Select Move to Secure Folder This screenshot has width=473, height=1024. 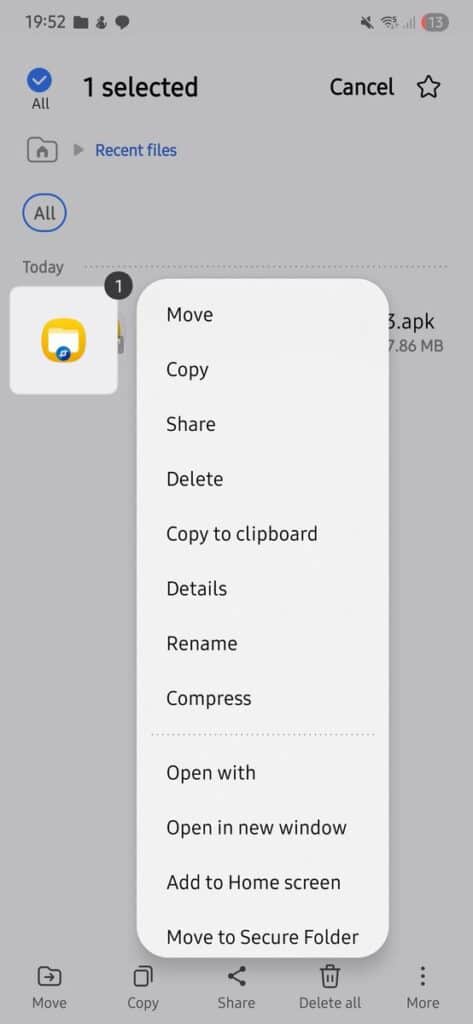(x=263, y=937)
